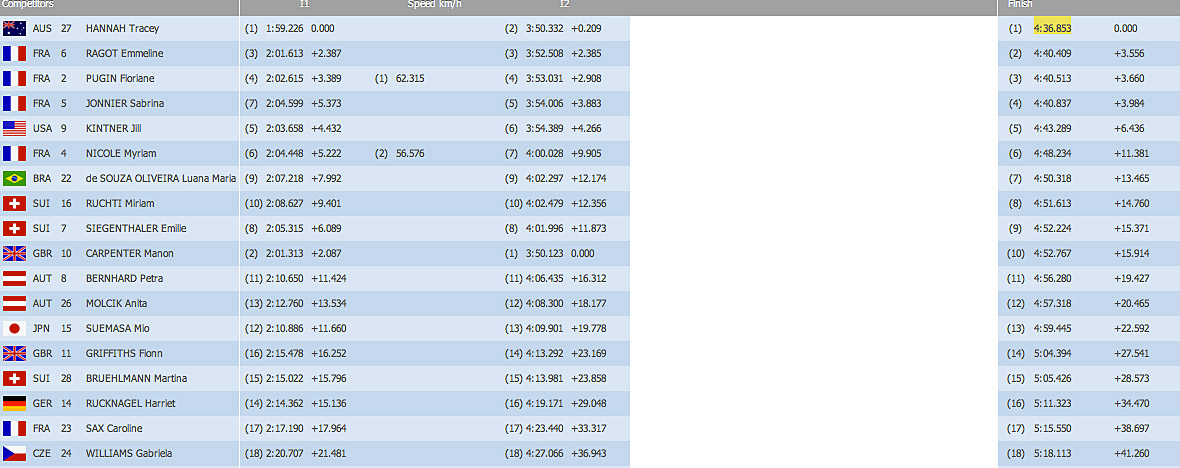Click the highlighted finish time 4:36.853
Image resolution: width=1180 pixels, height=468 pixels.
coord(1052,28)
